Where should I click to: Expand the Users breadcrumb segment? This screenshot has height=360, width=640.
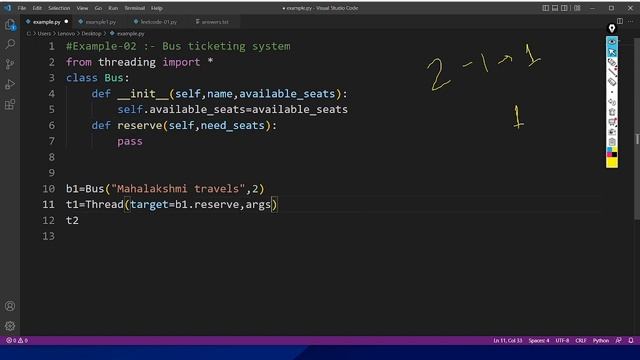(x=44, y=34)
